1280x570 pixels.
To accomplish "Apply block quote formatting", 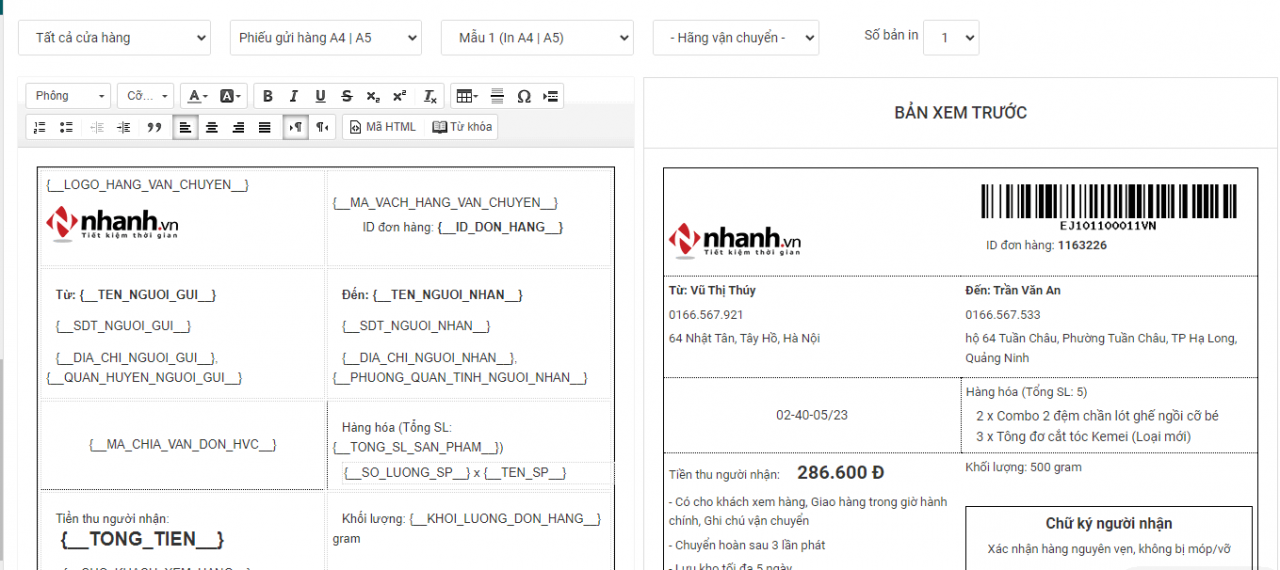I will point(154,127).
